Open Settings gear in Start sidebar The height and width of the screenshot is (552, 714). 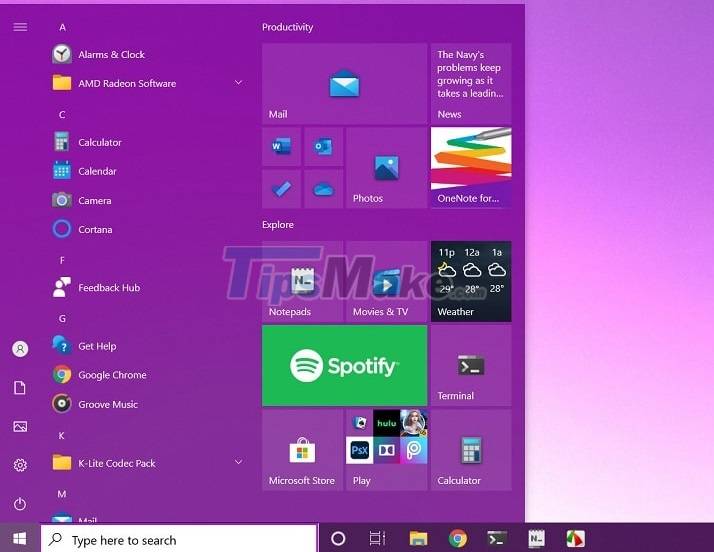click(x=20, y=465)
